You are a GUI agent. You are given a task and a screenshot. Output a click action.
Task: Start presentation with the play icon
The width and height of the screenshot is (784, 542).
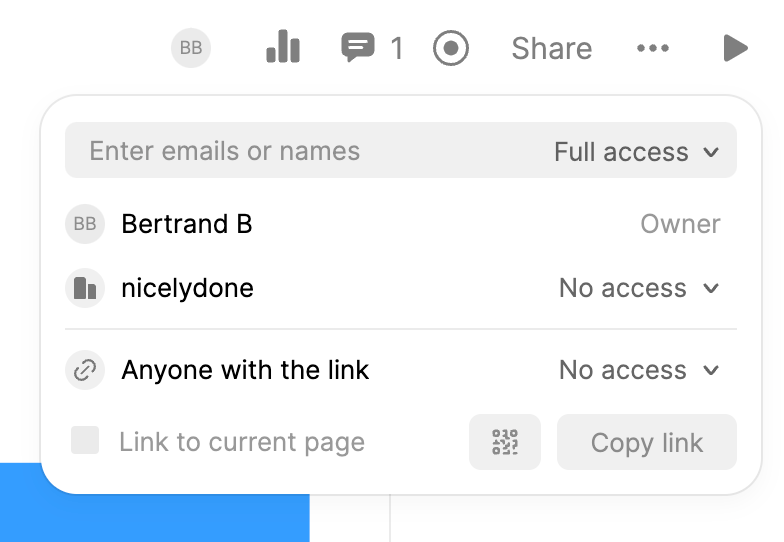(735, 48)
